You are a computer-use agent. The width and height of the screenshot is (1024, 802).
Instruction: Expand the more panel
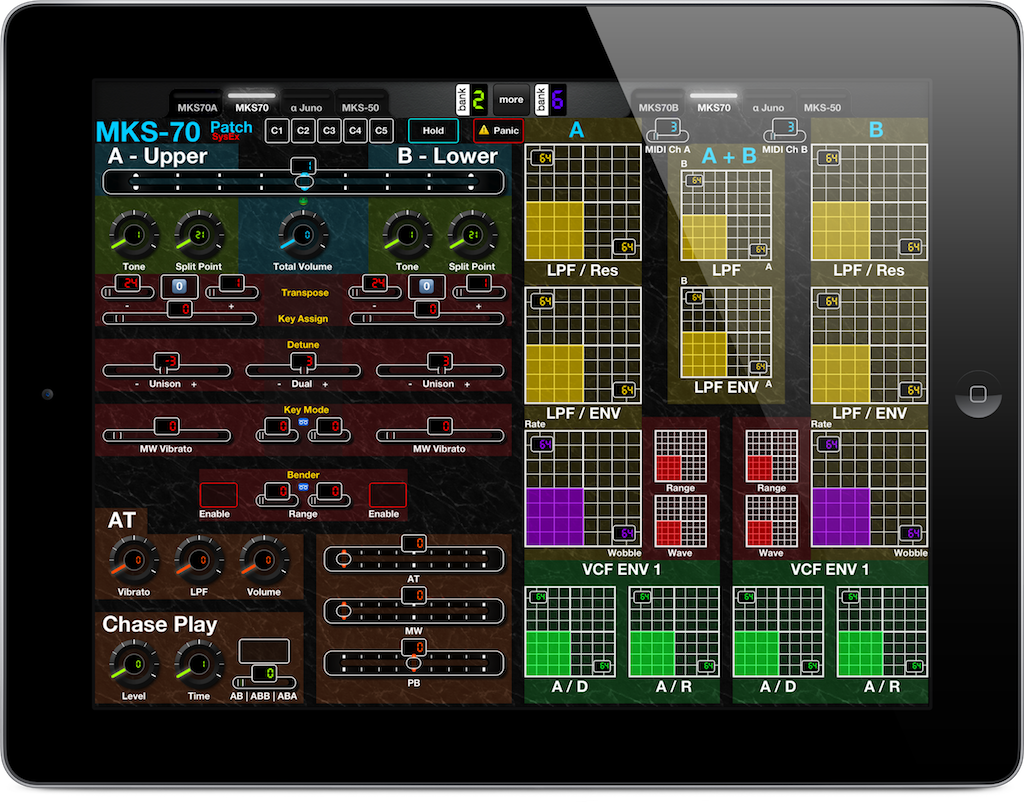click(x=511, y=99)
